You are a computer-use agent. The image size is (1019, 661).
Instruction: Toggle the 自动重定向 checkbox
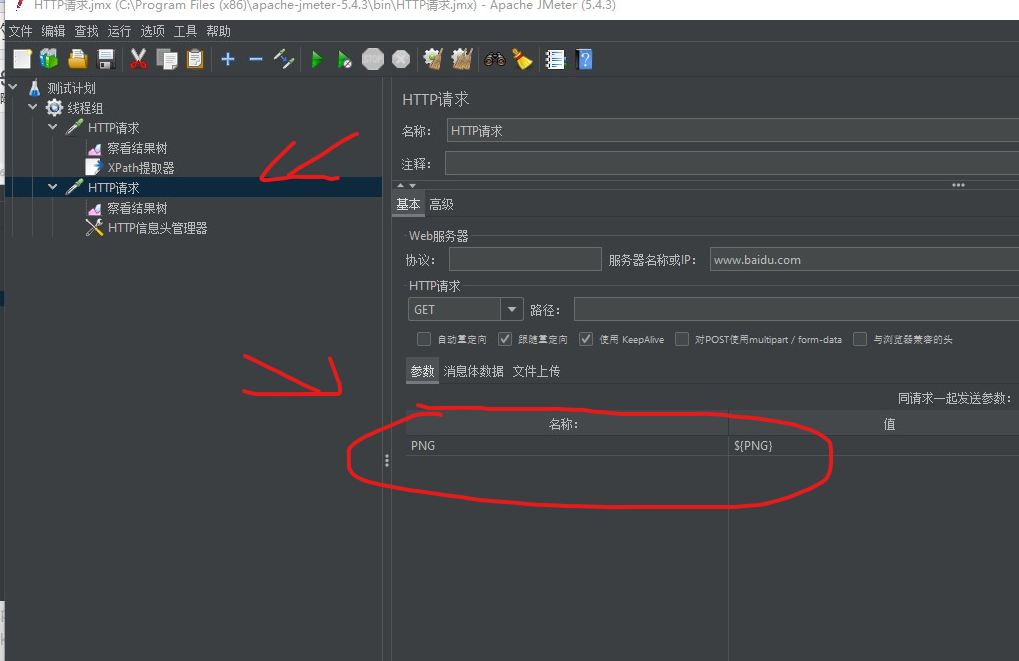point(424,339)
